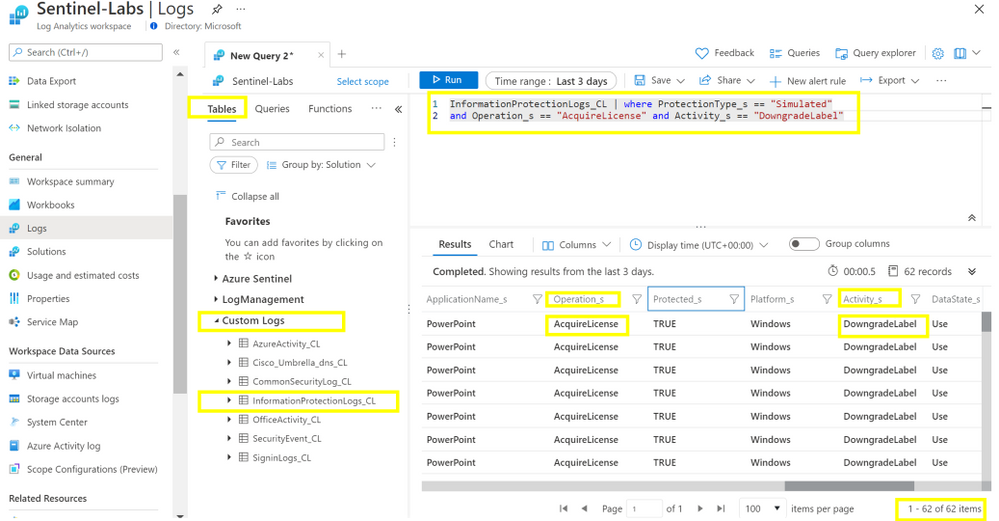Click results vertical scrollbar thumb
Viewport: 999px width, 521px height.
(x=986, y=322)
